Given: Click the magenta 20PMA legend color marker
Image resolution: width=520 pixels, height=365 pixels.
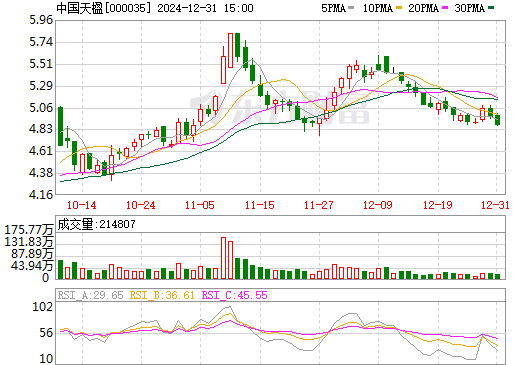Looking at the screenshot, I should (x=445, y=8).
